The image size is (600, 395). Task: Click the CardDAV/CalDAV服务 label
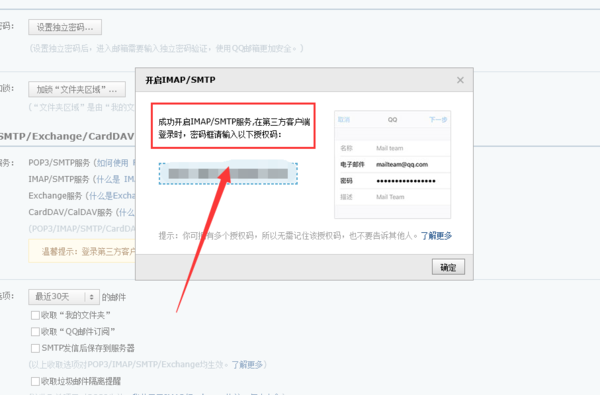pyautogui.click(x=70, y=212)
